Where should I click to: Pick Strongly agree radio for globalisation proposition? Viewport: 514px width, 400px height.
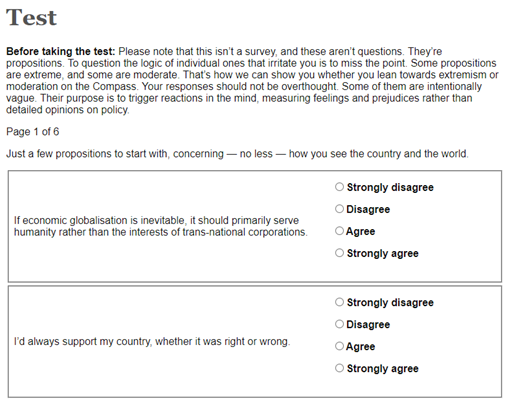click(339, 253)
